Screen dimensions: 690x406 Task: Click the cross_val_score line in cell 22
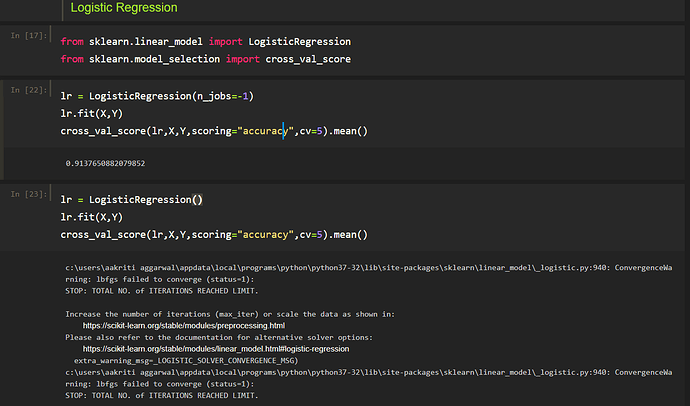point(214,131)
